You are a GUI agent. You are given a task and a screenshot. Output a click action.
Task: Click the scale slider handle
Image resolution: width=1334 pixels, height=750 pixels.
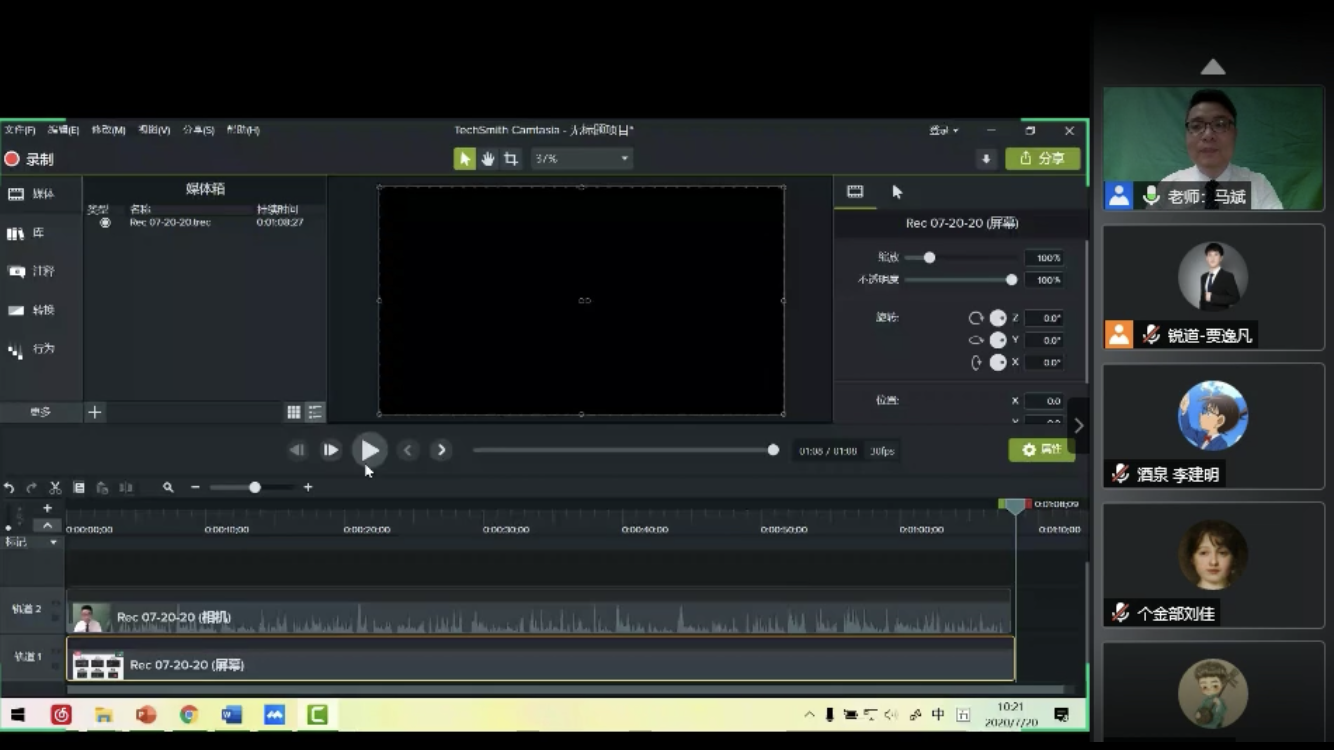(x=929, y=258)
